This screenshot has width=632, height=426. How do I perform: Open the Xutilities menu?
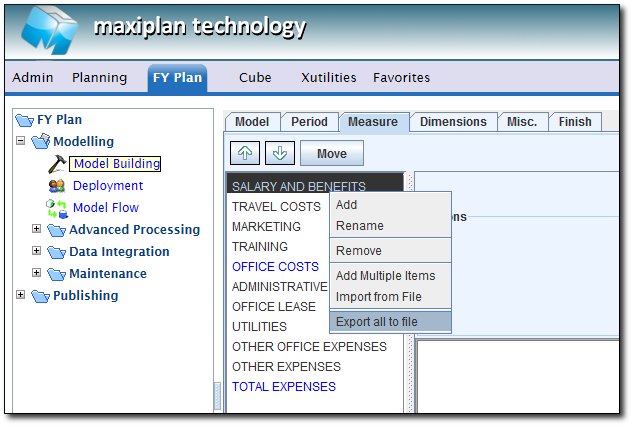tap(328, 77)
